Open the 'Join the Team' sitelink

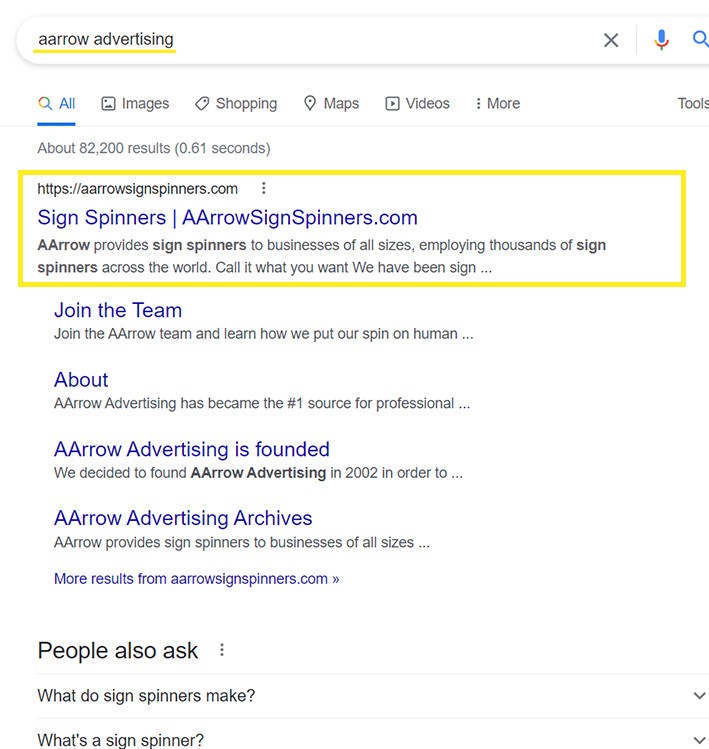118,310
